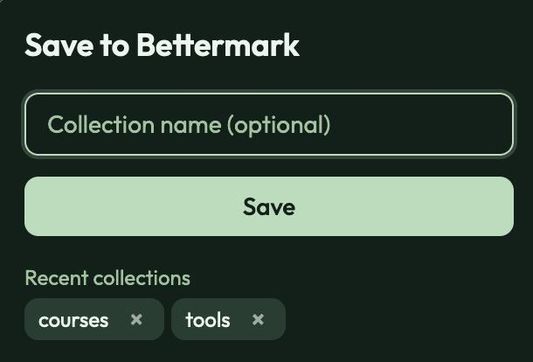Click the Collection name (optional) placeholder text

189,125
